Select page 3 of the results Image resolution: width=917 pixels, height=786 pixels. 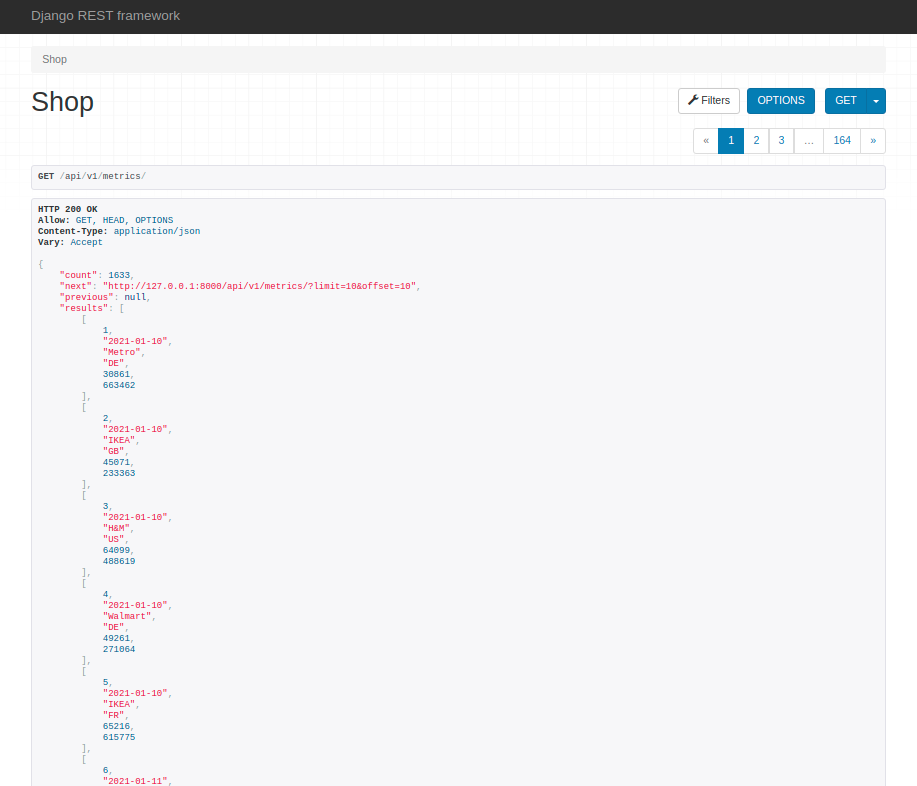pyautogui.click(x=781, y=140)
